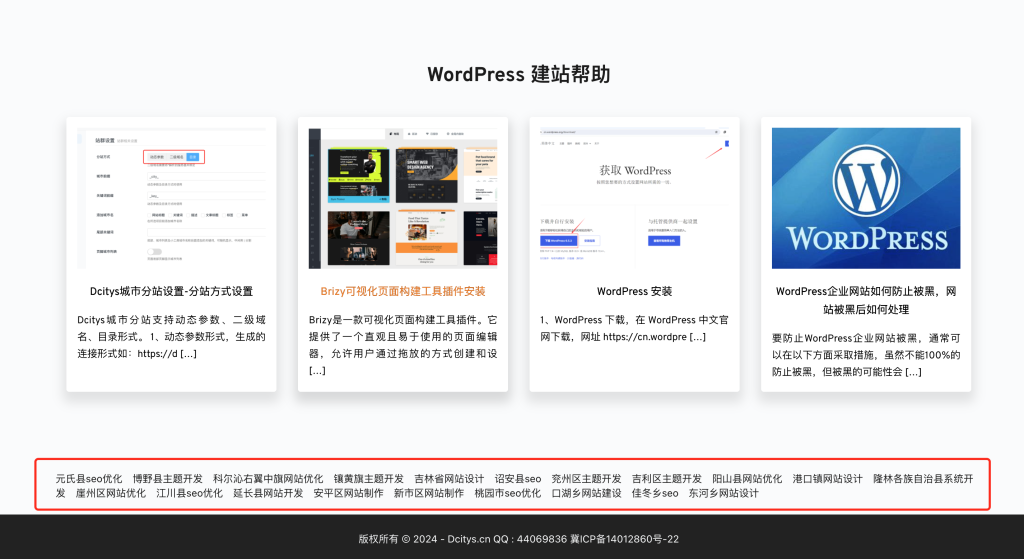Click the blue WordPress logo image

tap(865, 197)
